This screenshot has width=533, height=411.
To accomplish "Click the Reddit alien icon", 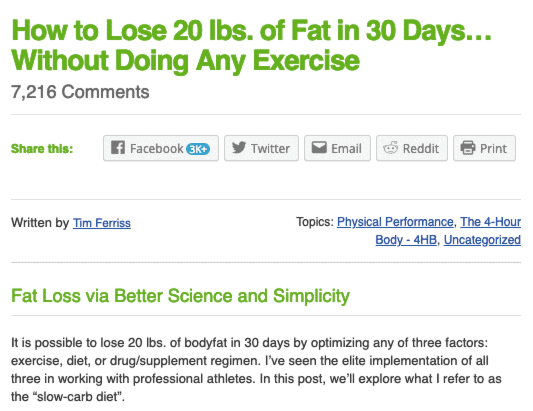I will click(391, 148).
